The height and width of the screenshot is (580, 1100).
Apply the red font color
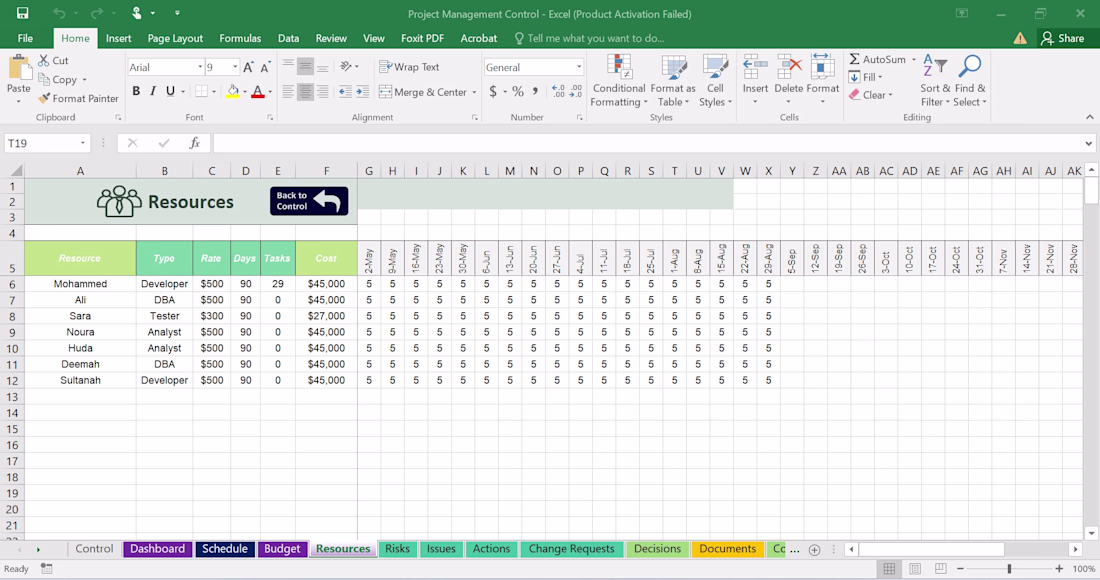click(257, 91)
